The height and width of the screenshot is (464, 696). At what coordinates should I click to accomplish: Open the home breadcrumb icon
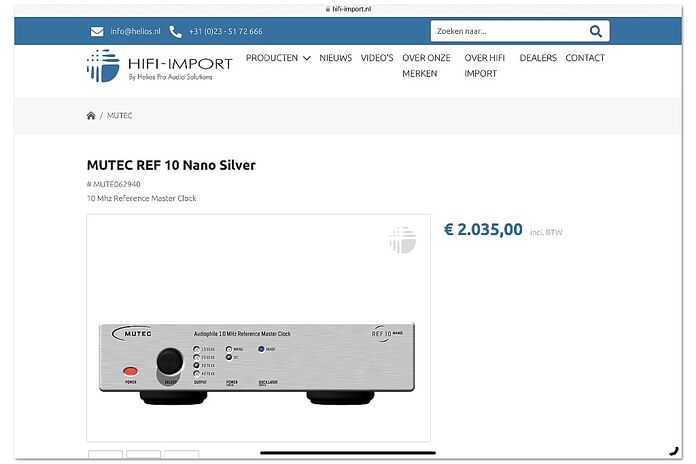91,115
